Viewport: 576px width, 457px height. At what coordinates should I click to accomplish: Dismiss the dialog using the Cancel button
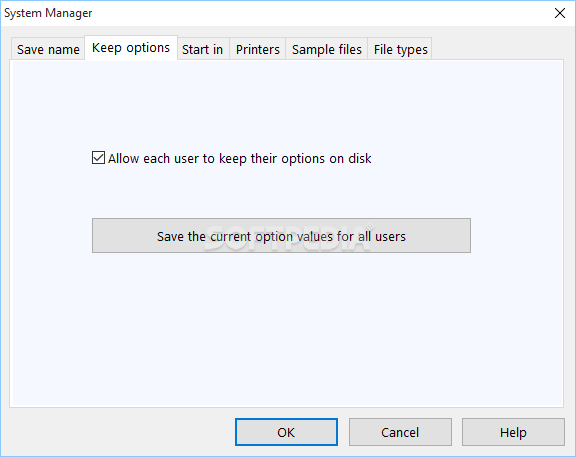[400, 432]
